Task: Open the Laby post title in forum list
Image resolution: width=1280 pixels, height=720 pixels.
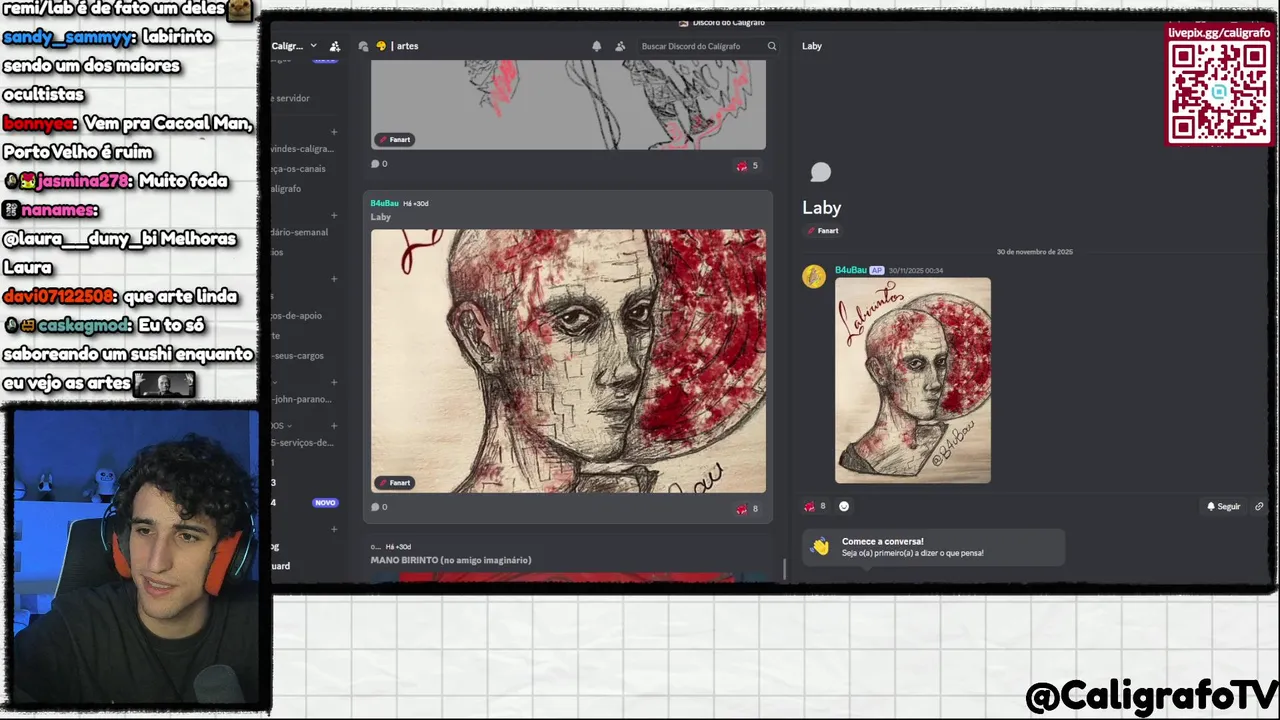Action: click(381, 217)
